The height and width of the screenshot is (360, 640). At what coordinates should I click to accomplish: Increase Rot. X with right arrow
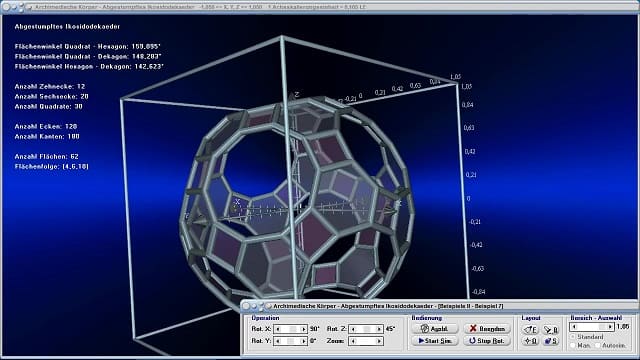(x=303, y=329)
